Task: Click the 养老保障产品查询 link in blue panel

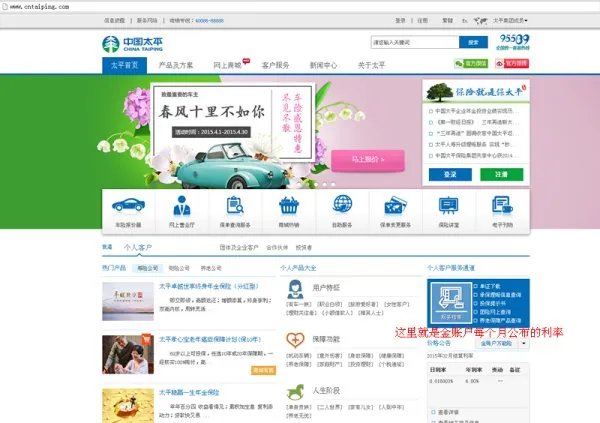Action: tap(500, 320)
